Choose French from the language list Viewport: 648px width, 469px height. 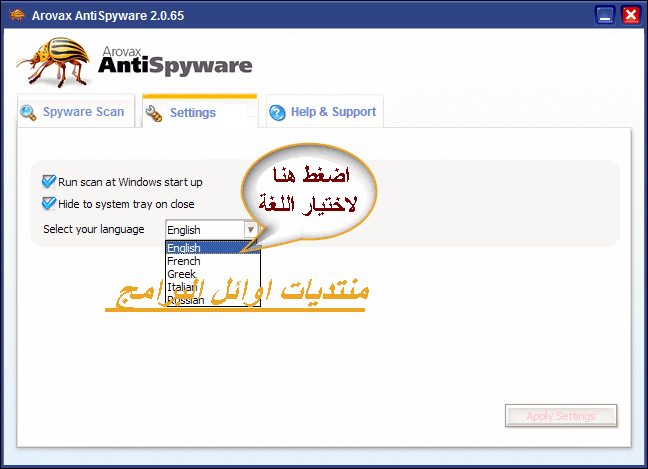[x=184, y=261]
